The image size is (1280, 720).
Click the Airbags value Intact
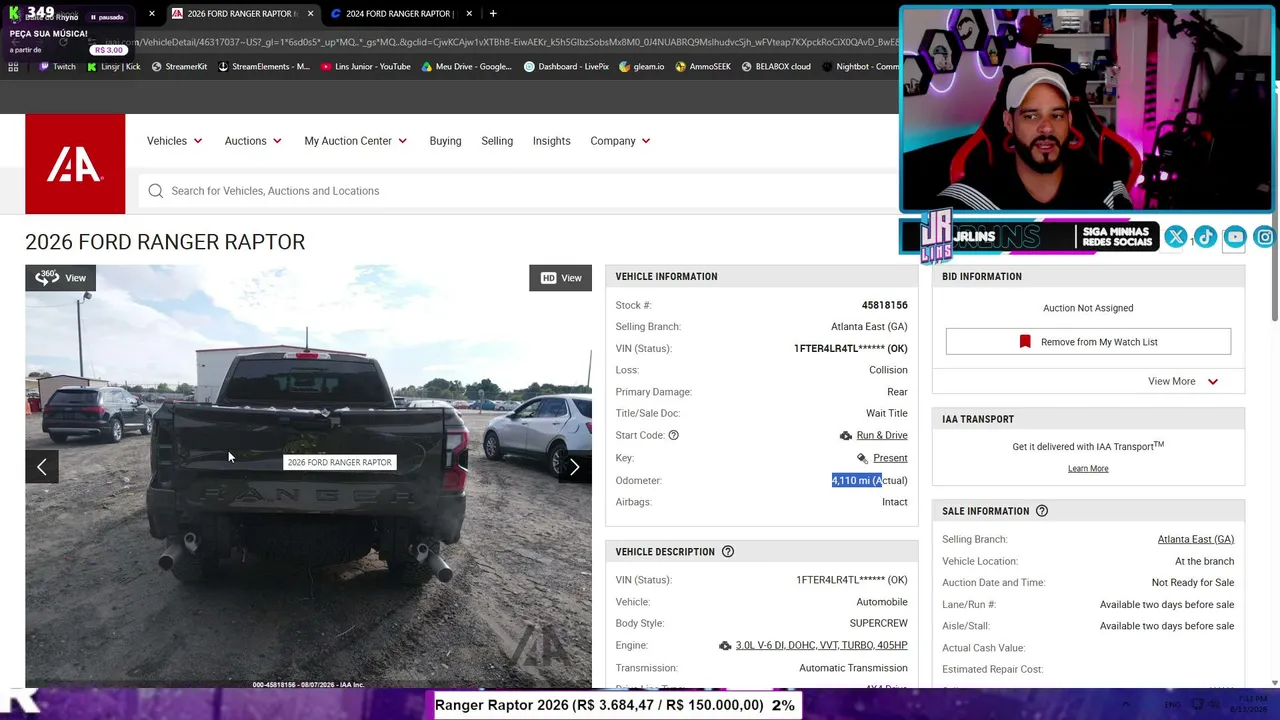[895, 502]
